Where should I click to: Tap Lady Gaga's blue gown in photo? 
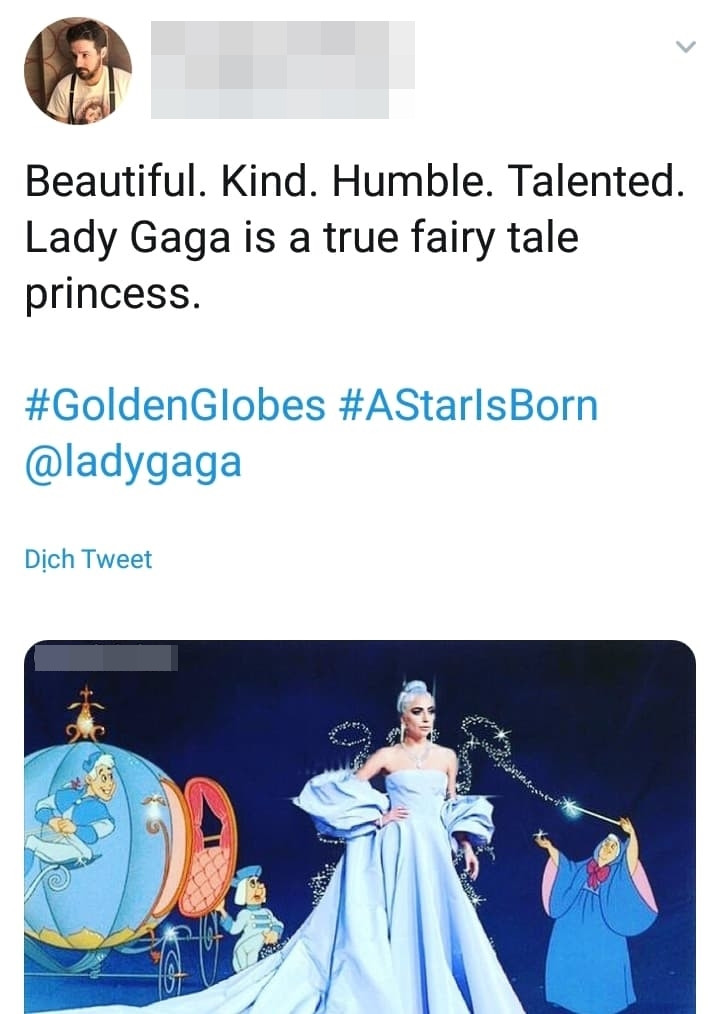[400, 900]
